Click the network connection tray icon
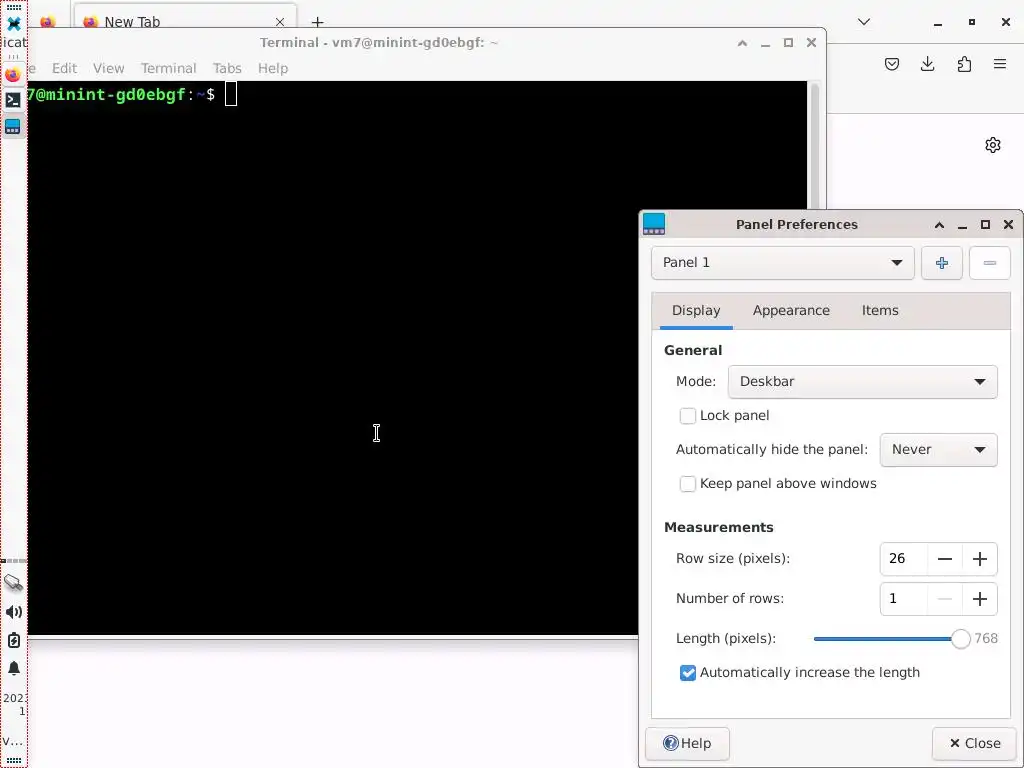Image resolution: width=1024 pixels, height=768 pixels. (14, 583)
